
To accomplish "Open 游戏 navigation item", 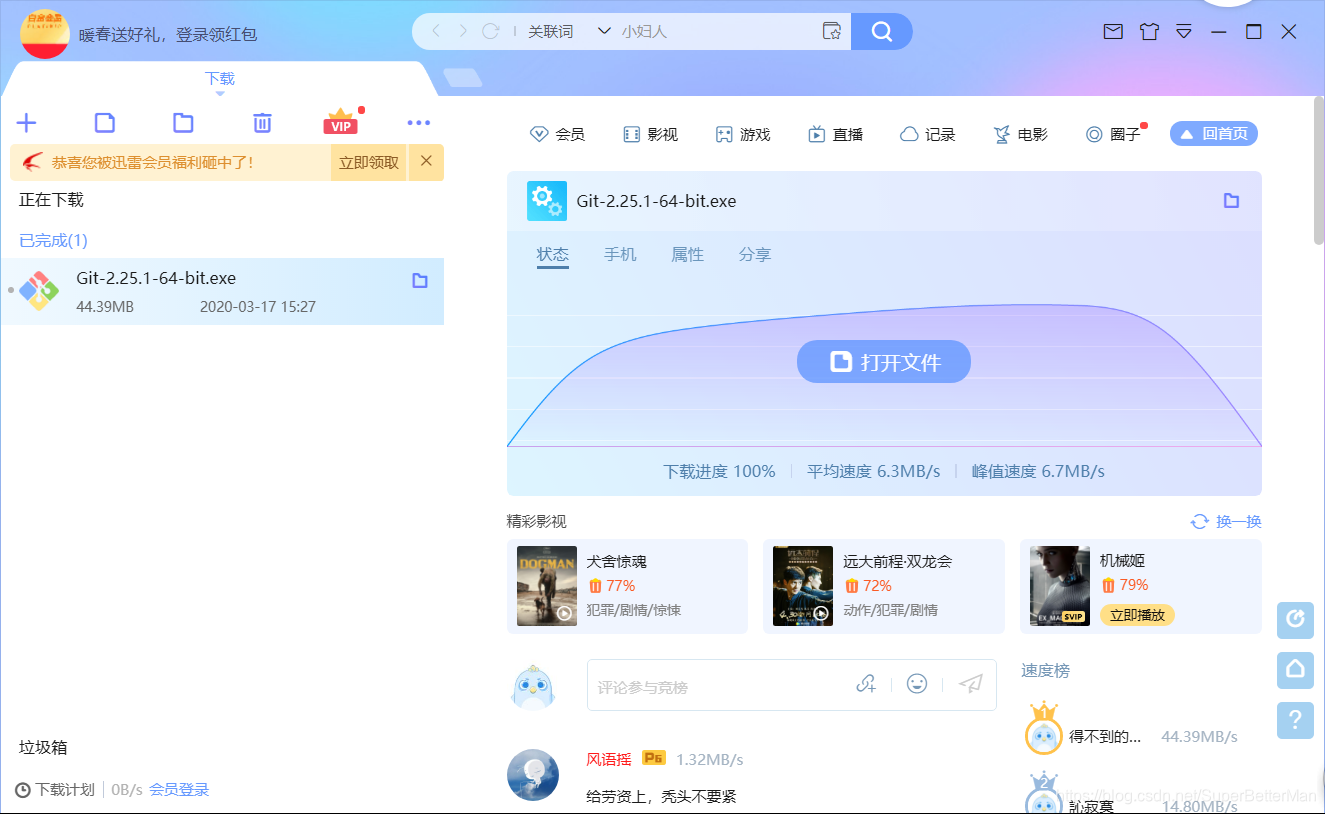I will click(x=742, y=134).
